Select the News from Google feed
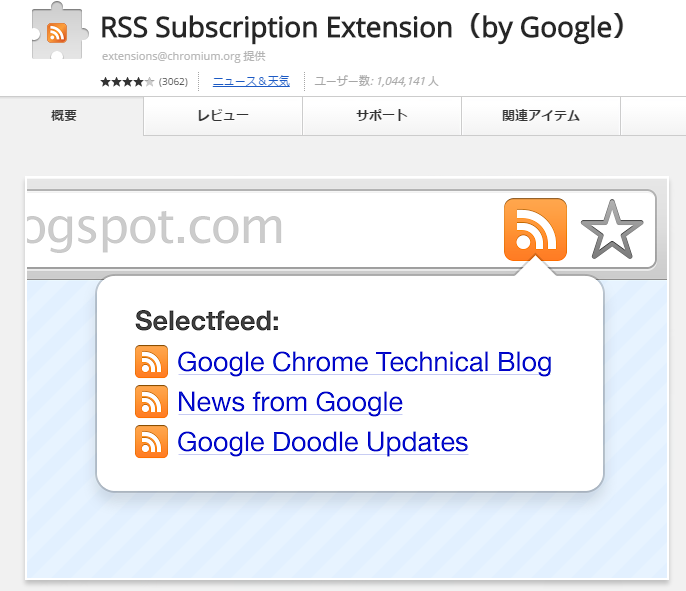 pos(290,402)
